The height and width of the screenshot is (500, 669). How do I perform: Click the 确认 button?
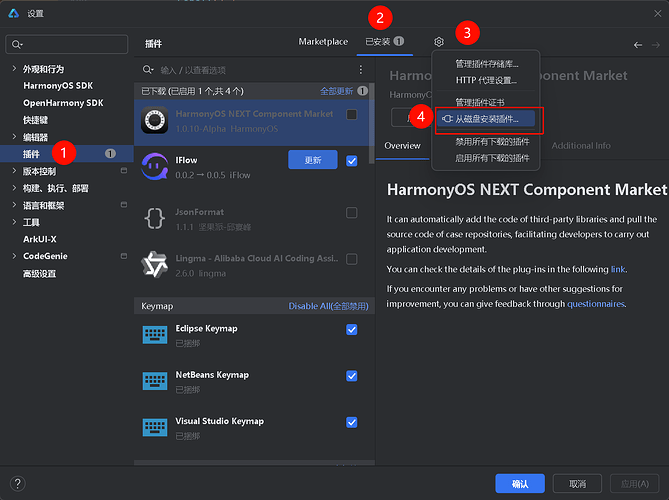pyautogui.click(x=520, y=483)
